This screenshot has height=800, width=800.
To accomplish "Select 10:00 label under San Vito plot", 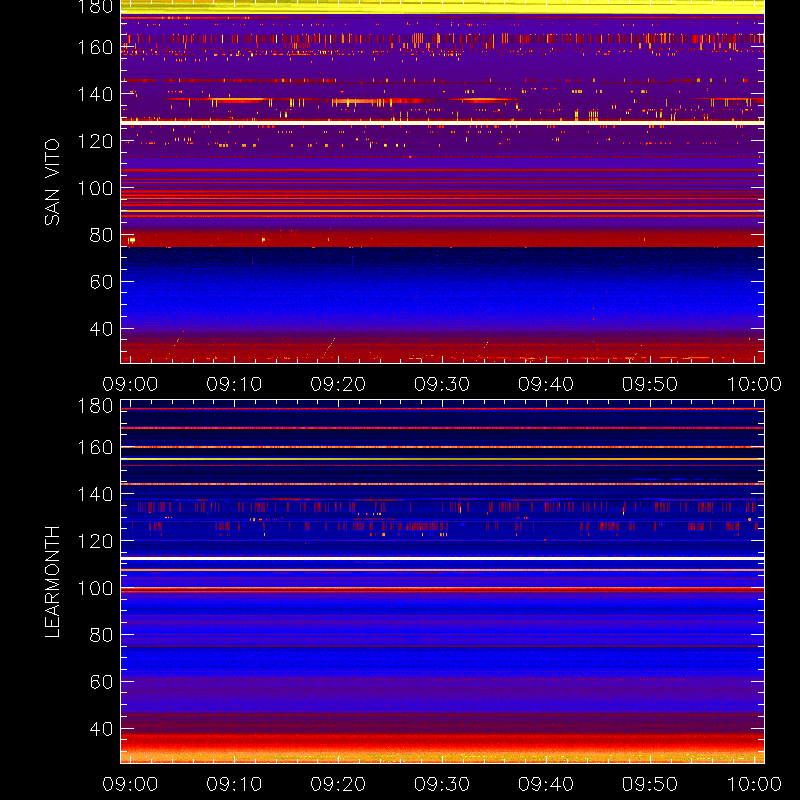I will click(x=754, y=384).
